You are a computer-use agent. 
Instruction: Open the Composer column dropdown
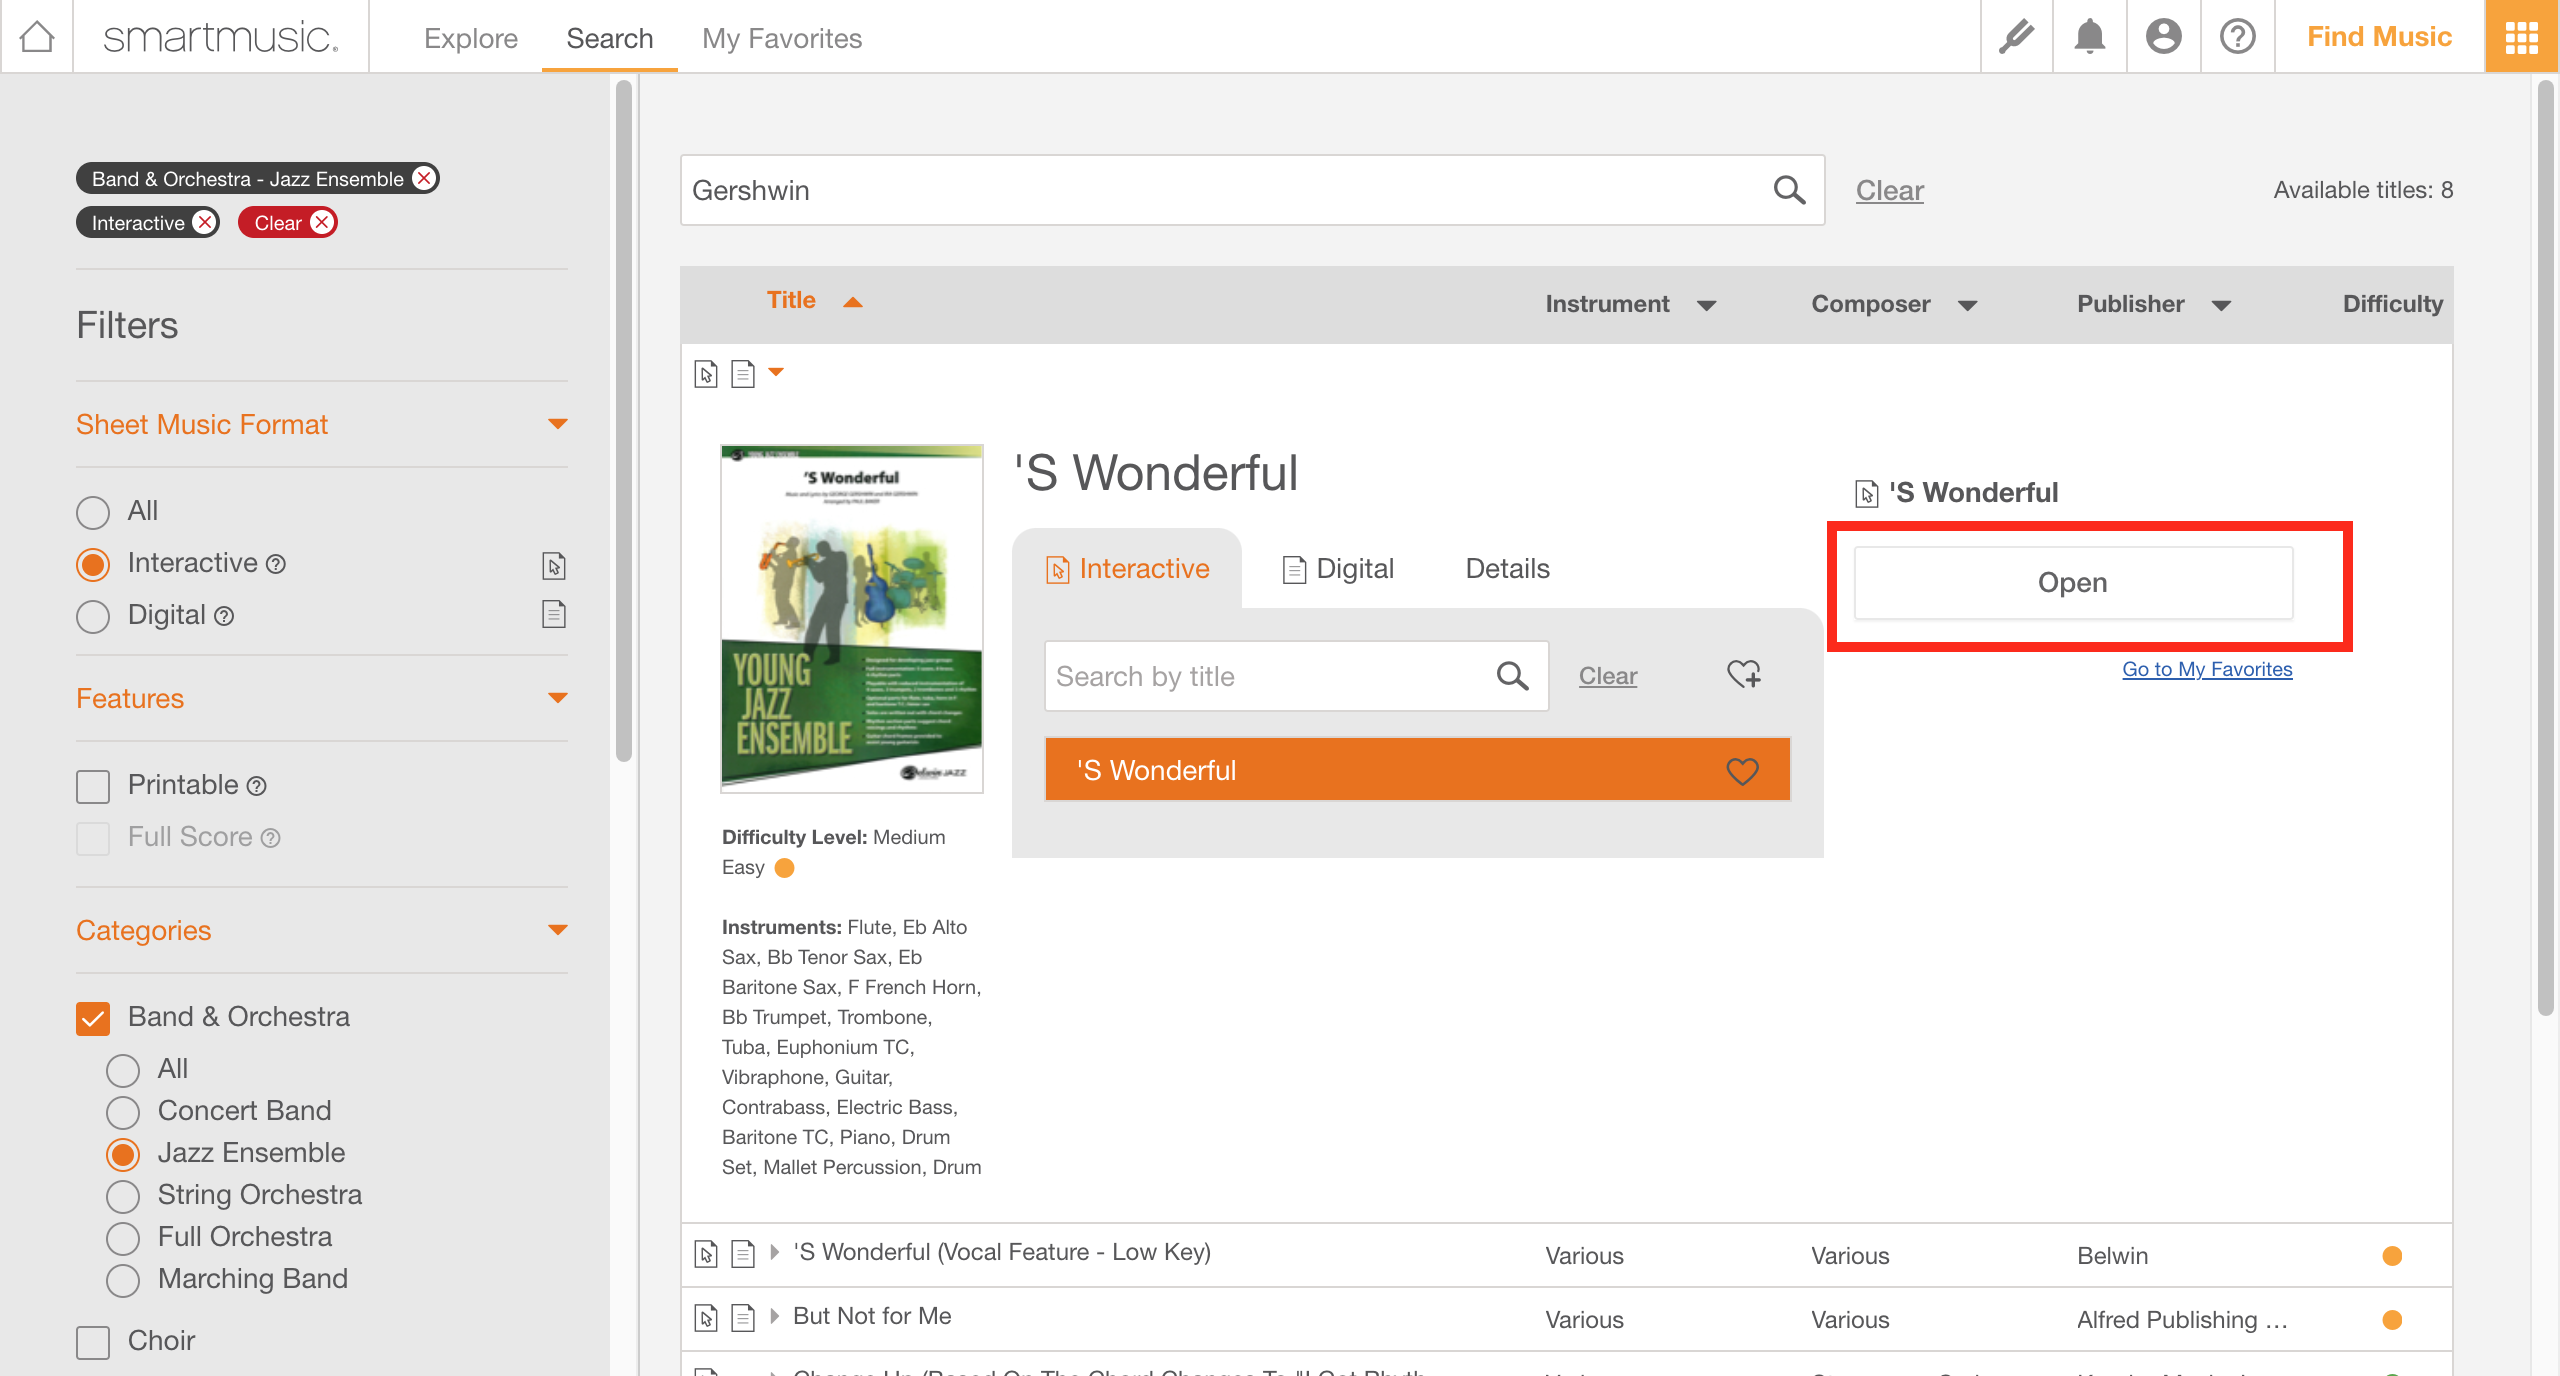point(1967,305)
